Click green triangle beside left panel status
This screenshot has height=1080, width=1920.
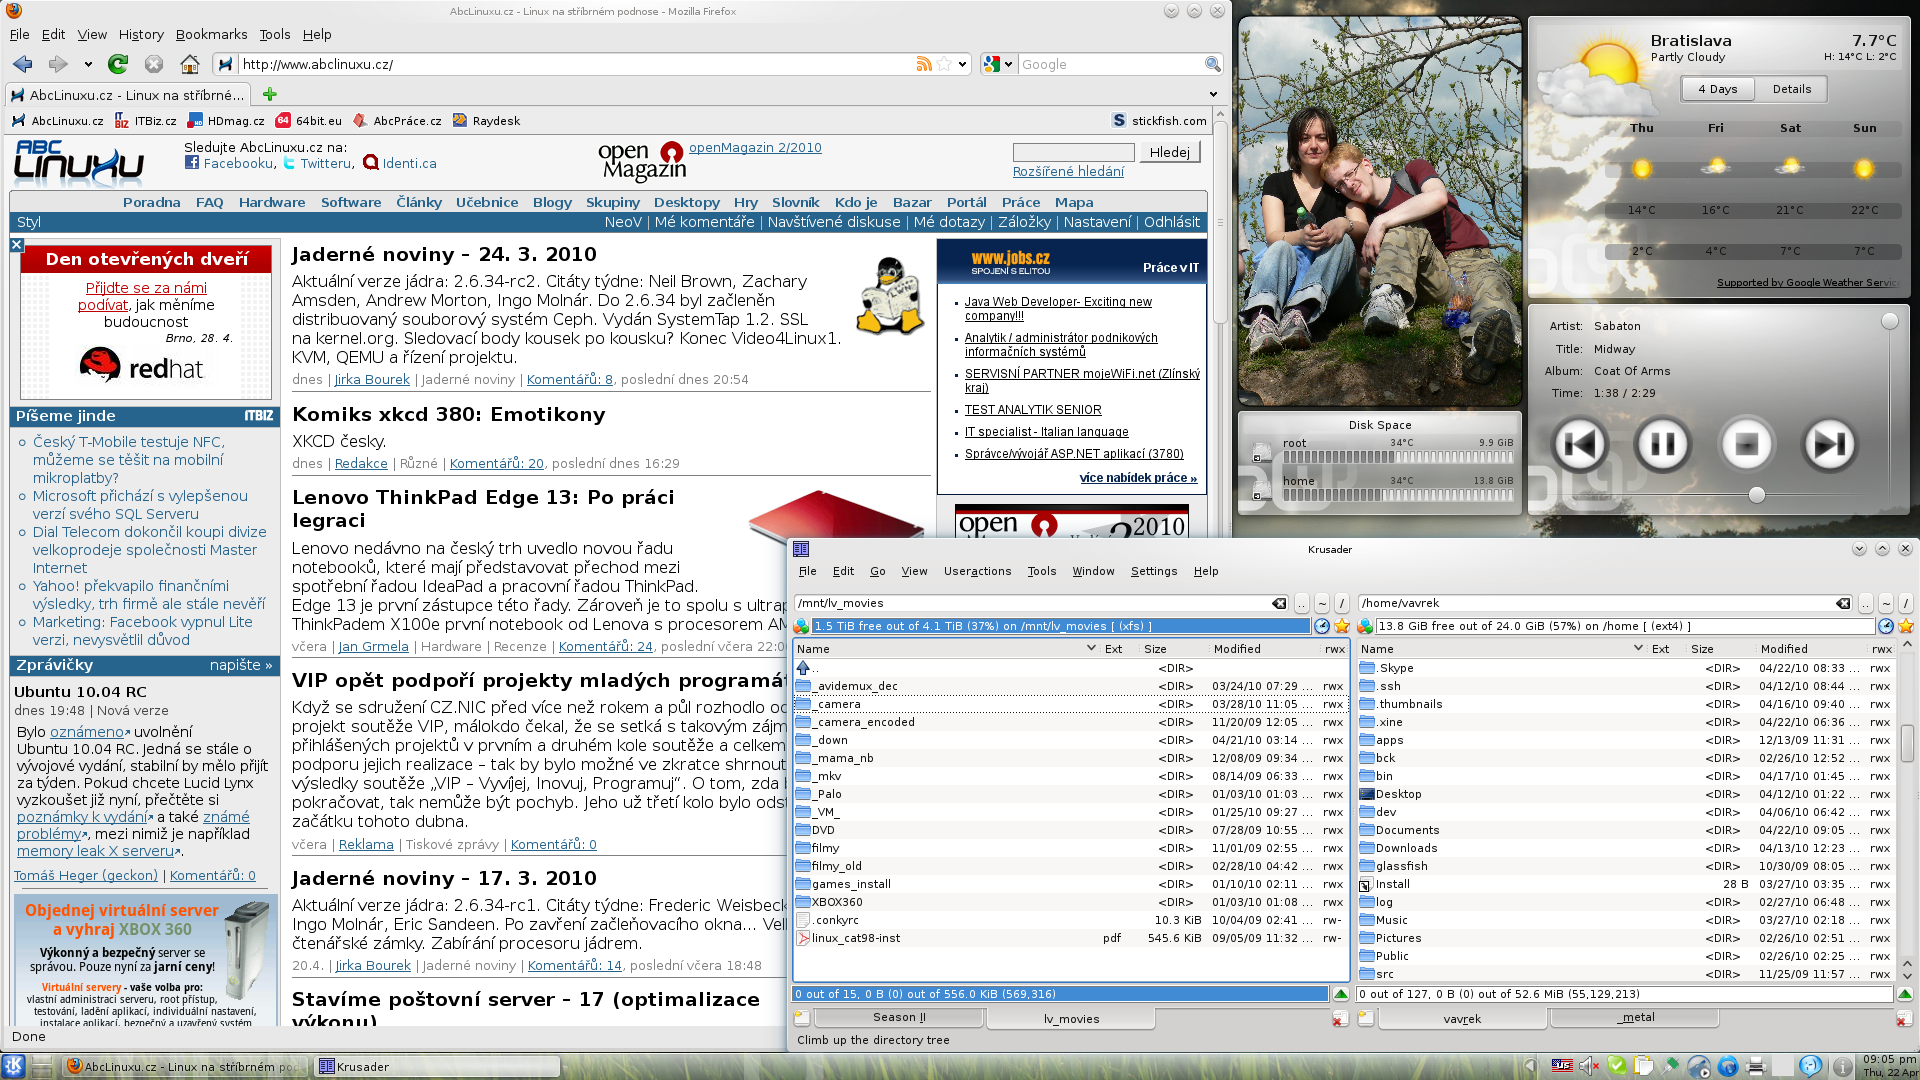[1341, 994]
